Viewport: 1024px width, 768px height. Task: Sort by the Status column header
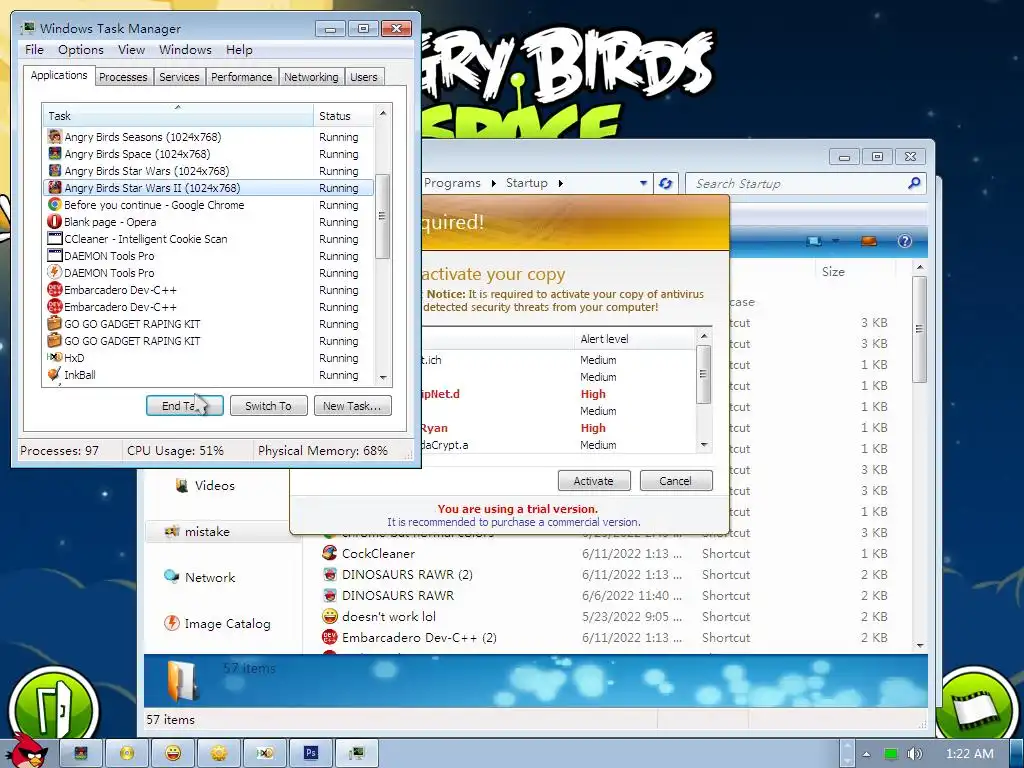343,116
